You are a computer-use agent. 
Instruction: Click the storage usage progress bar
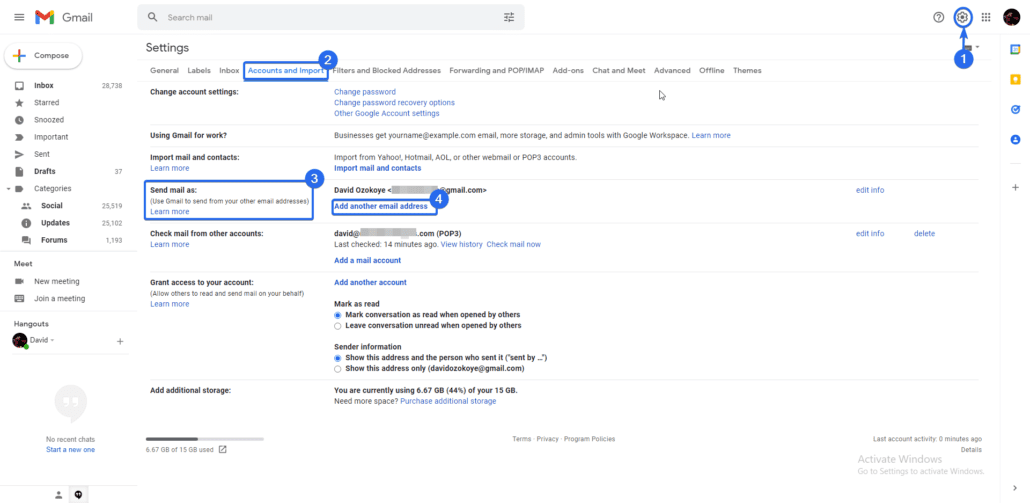coord(205,439)
